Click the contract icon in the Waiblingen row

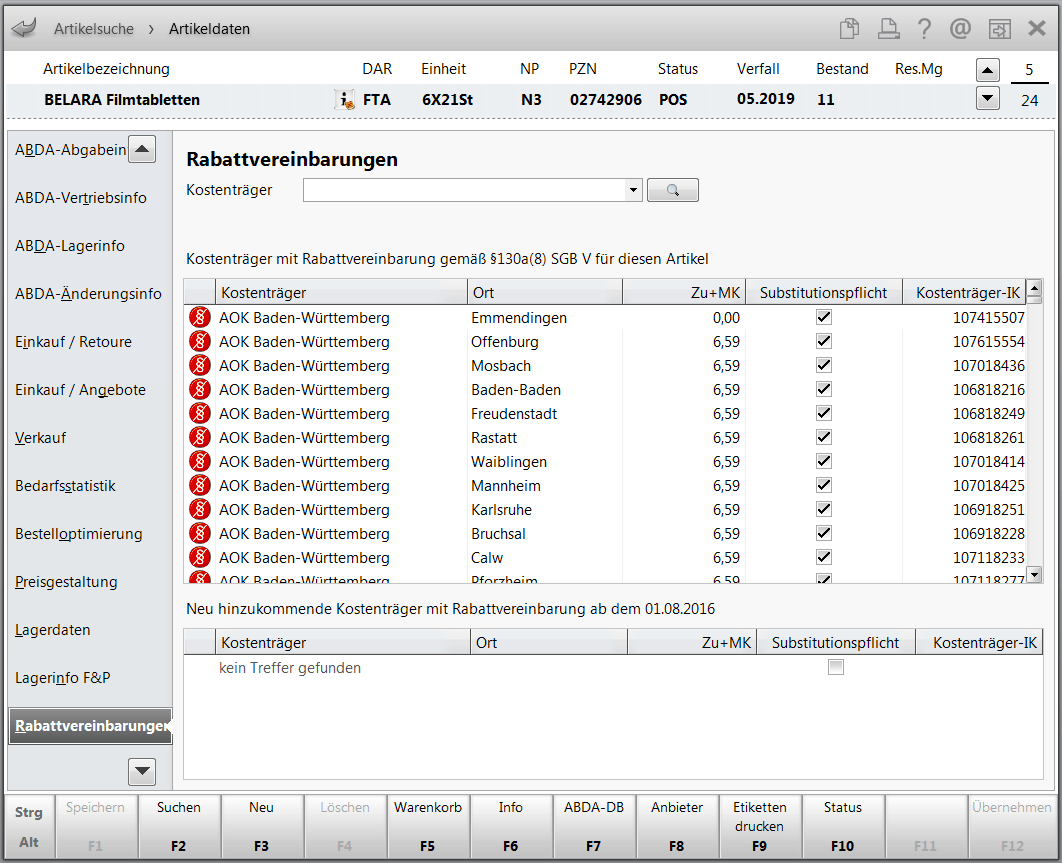(x=200, y=461)
